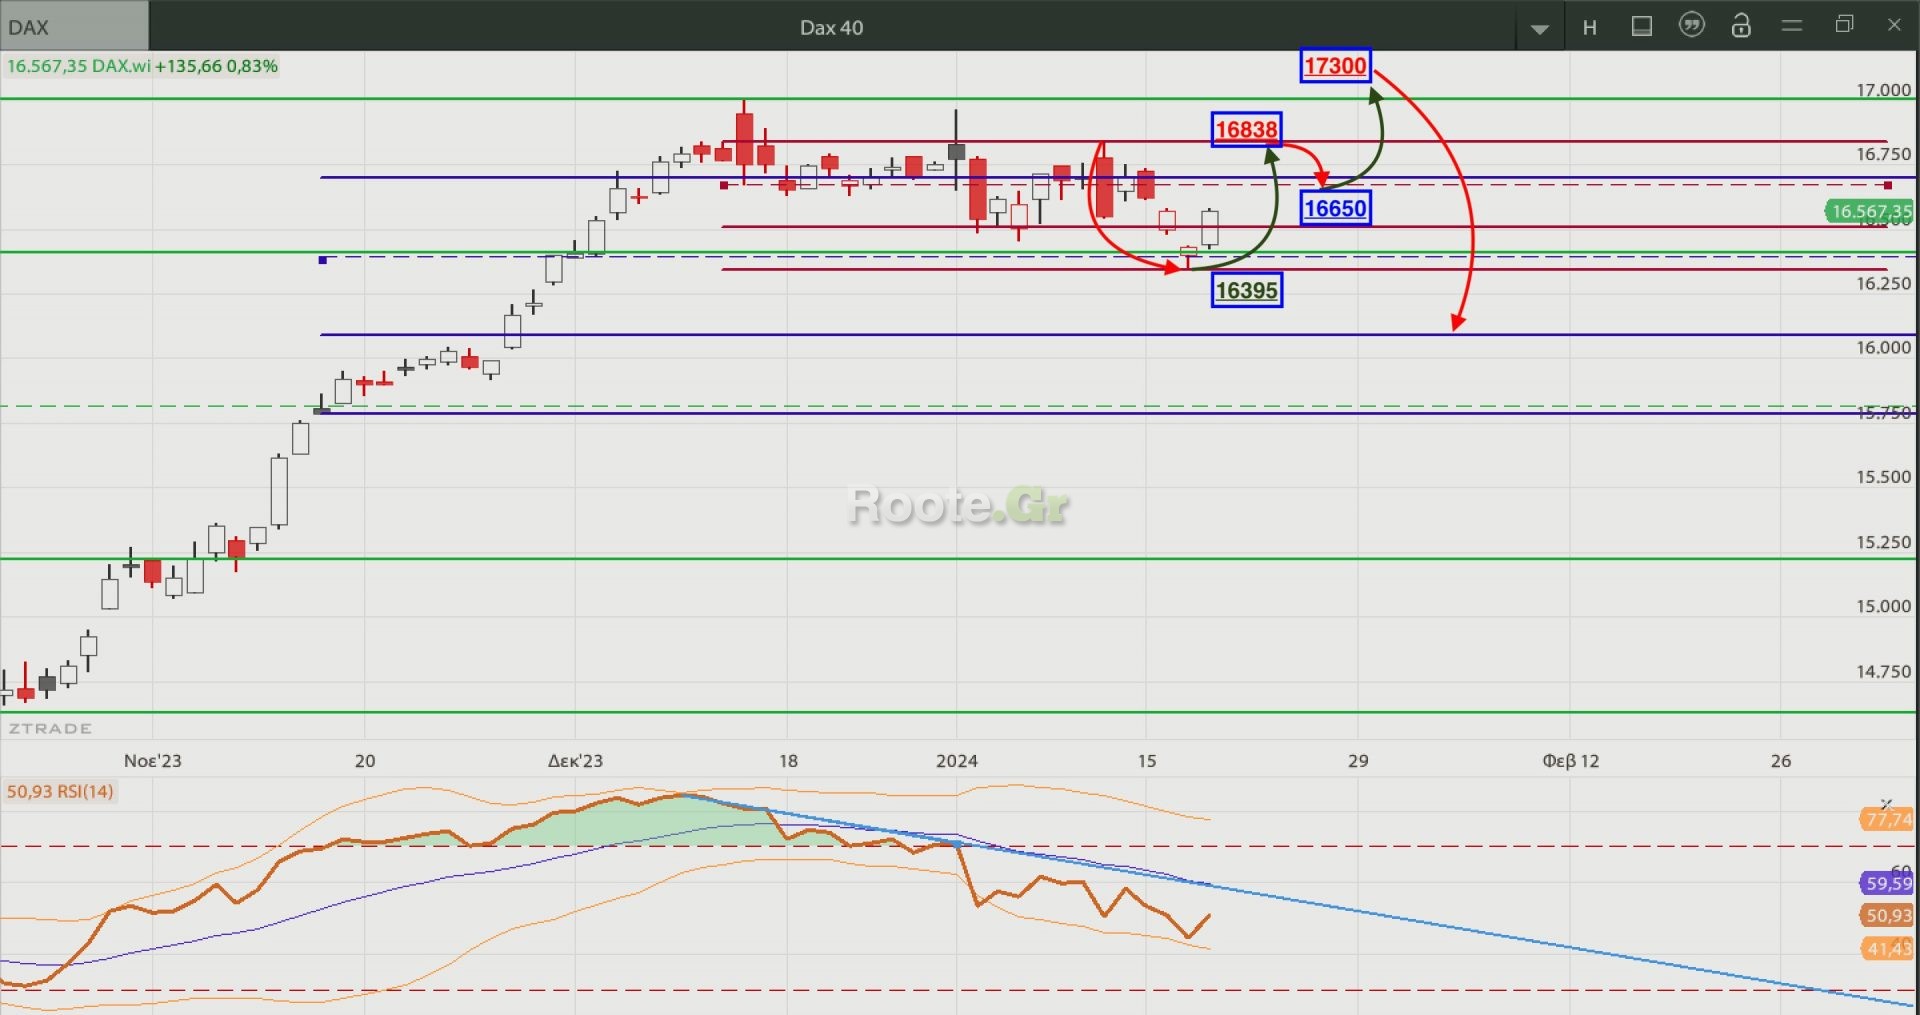Click the DAX.wi quote text
Viewport: 1920px width, 1015px height.
point(121,67)
